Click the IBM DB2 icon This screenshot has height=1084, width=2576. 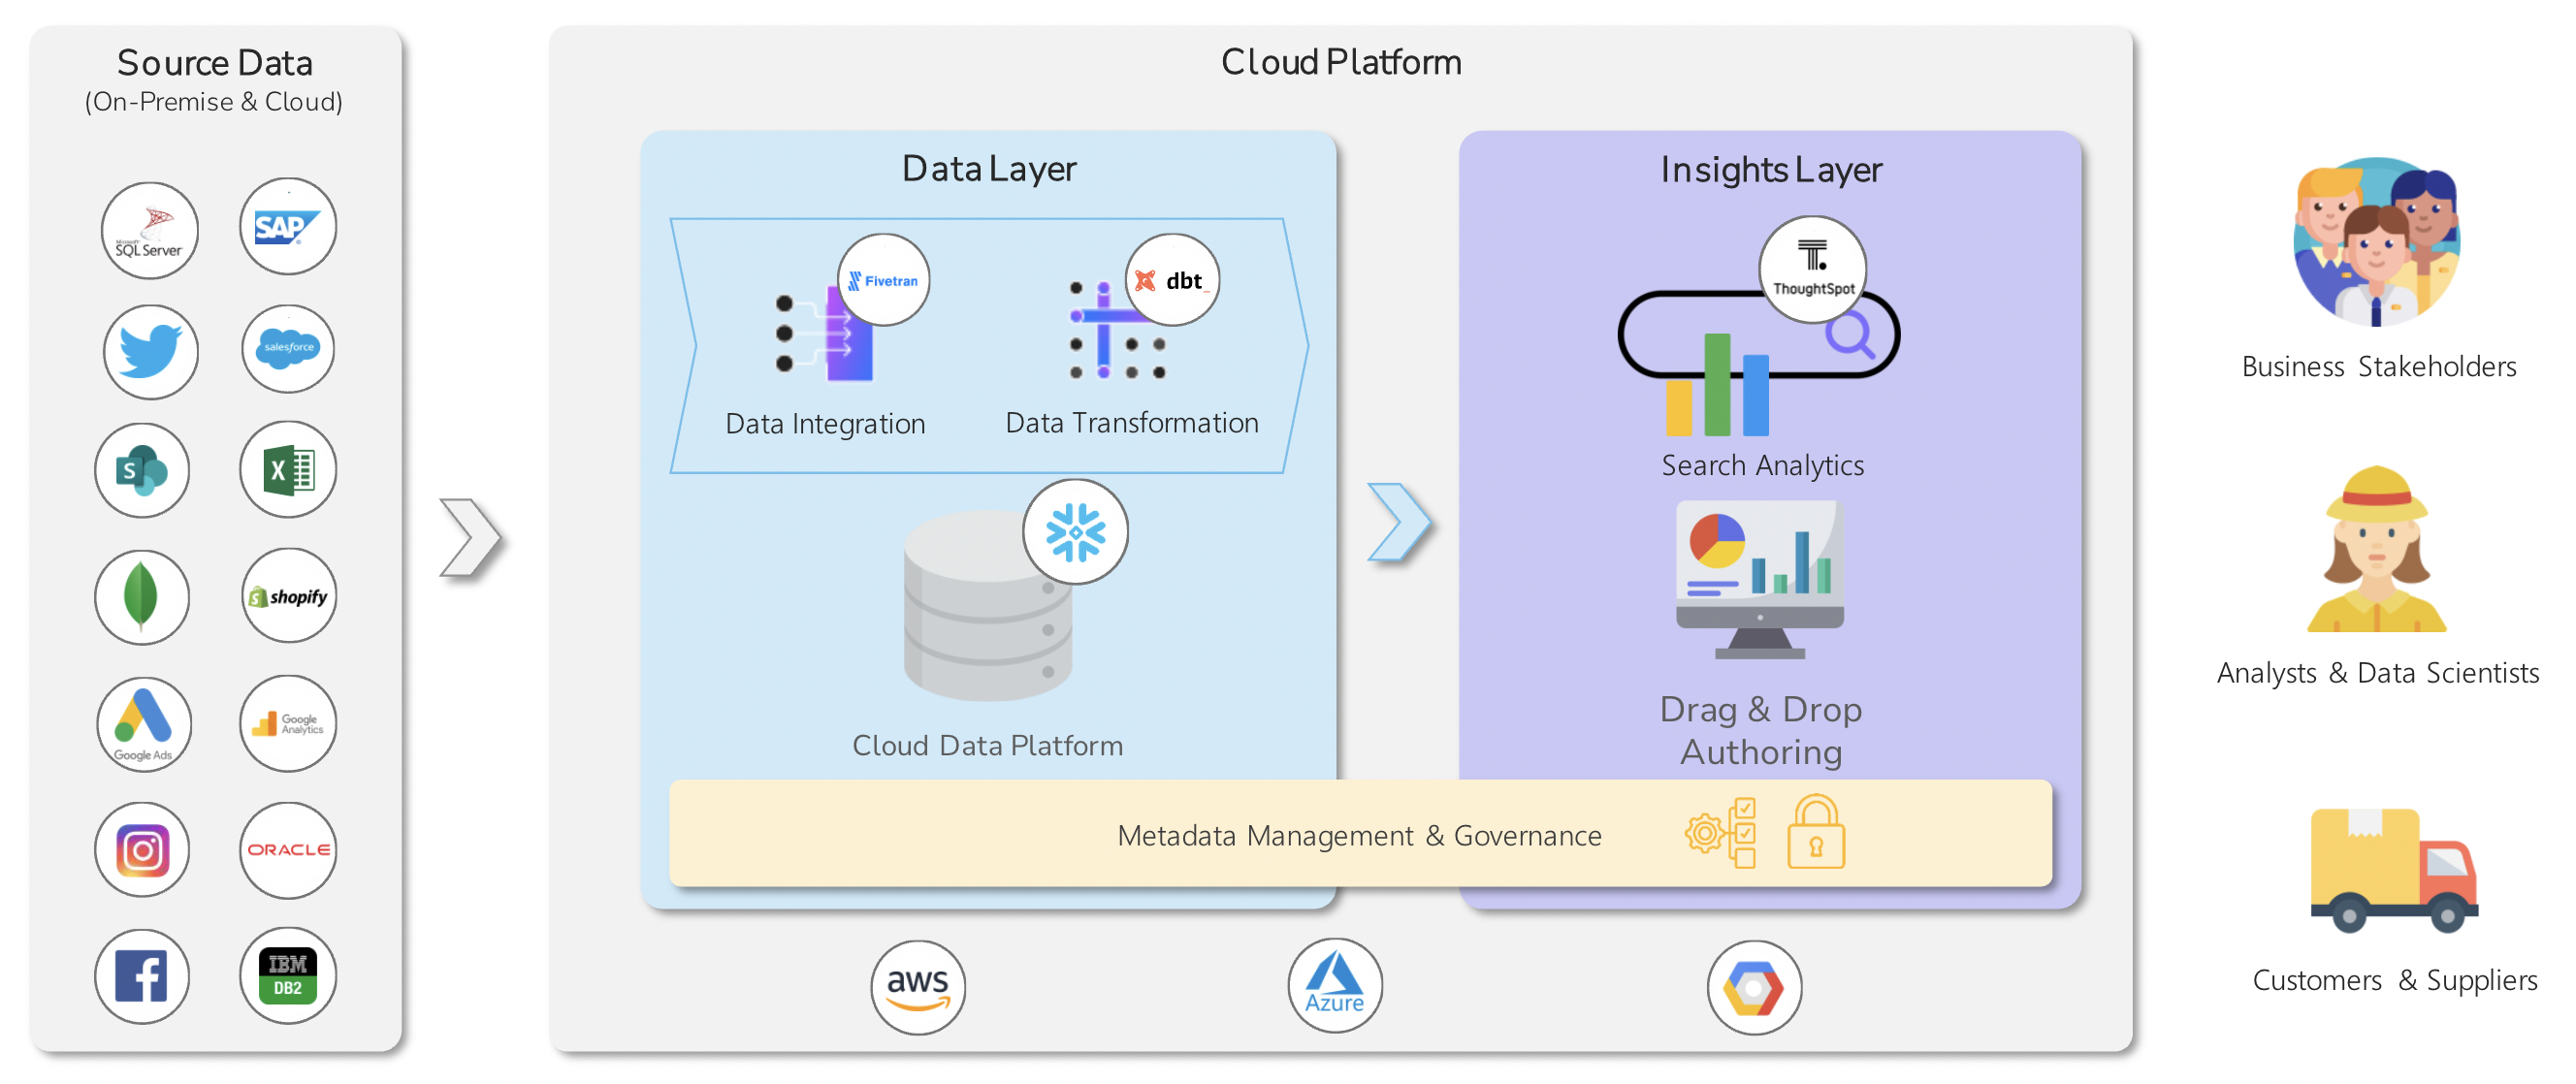coord(288,975)
